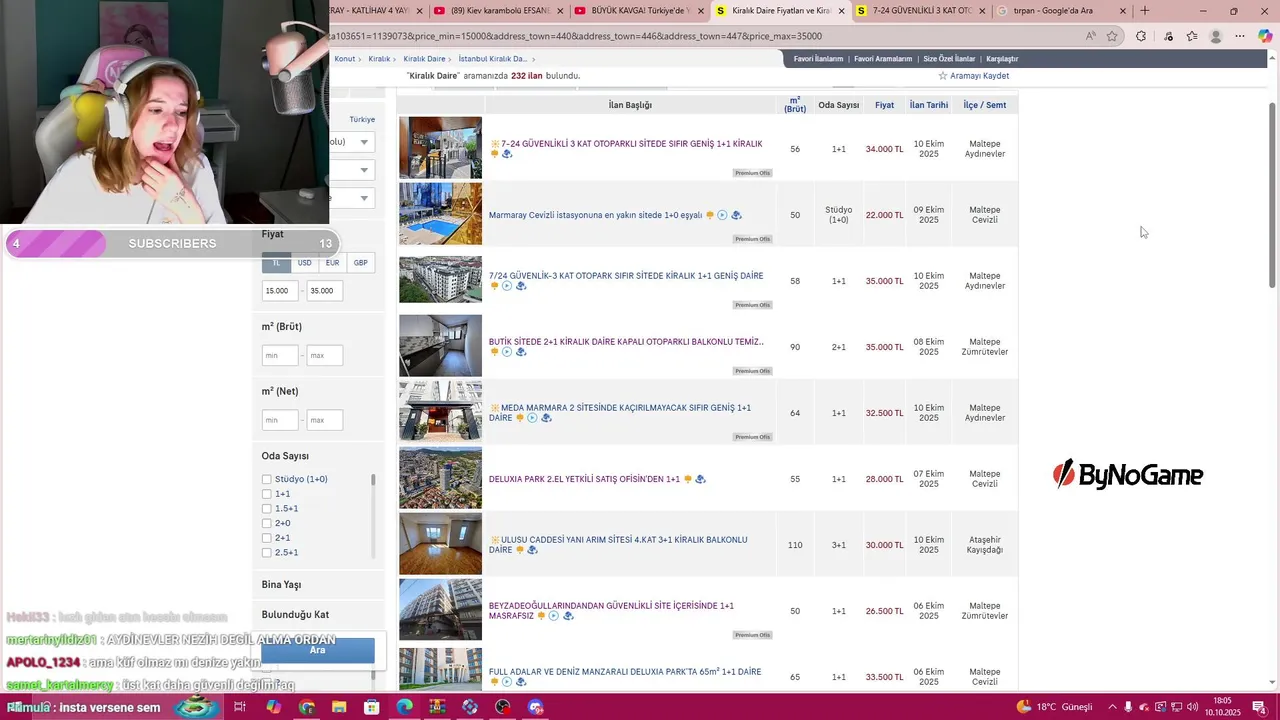Click min field under m² (Brüt)

click(280, 355)
